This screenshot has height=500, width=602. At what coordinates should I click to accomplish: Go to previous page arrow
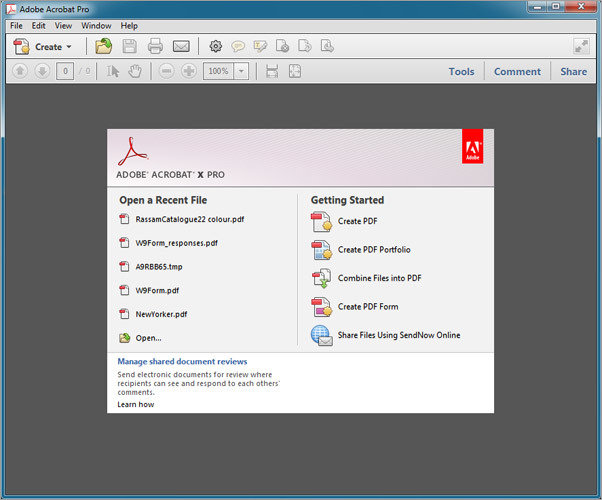[x=20, y=71]
